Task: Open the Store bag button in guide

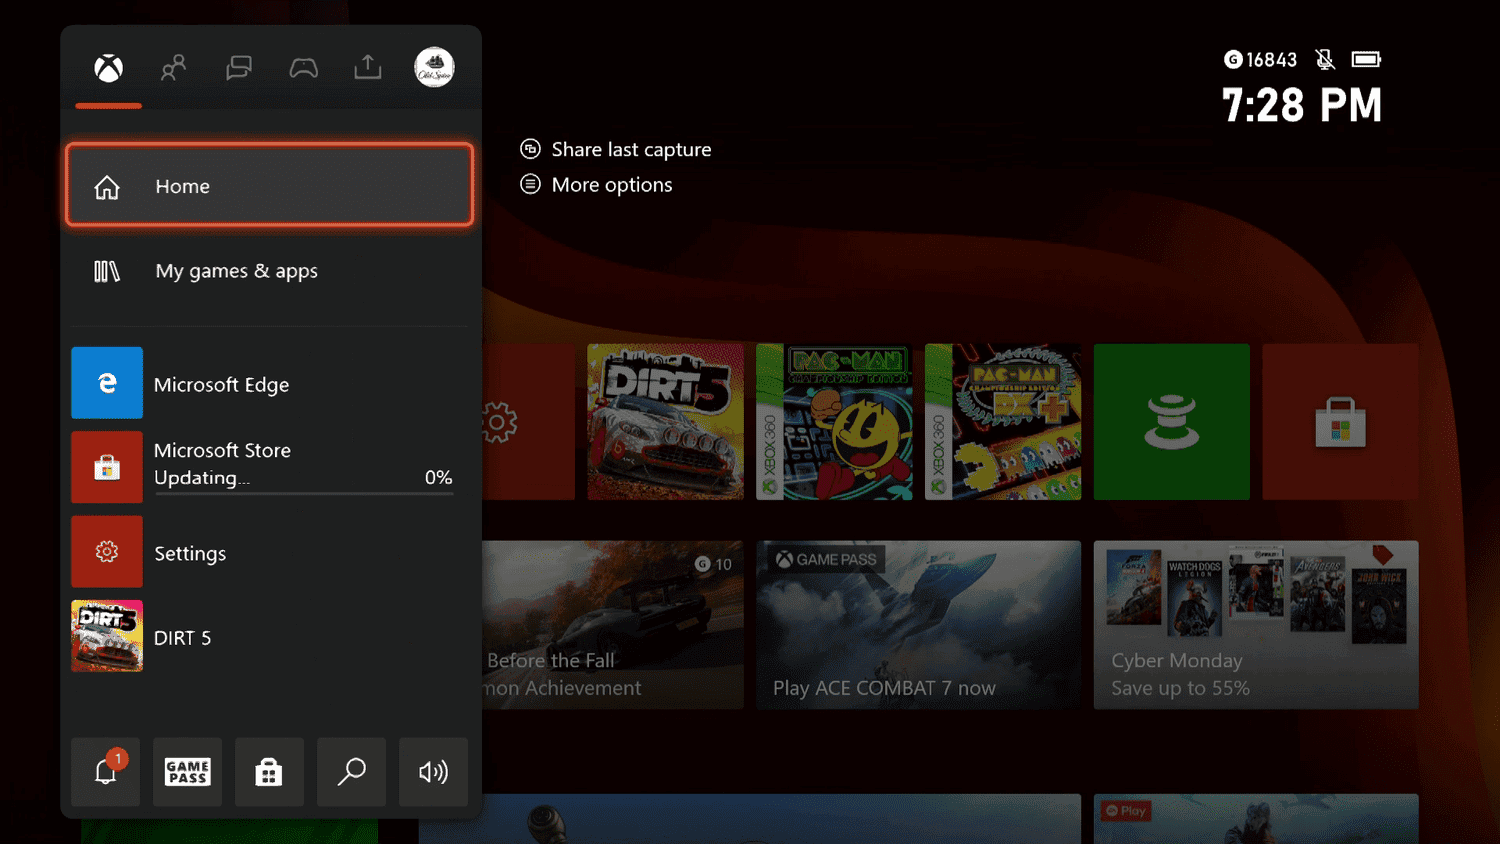Action: click(x=269, y=772)
